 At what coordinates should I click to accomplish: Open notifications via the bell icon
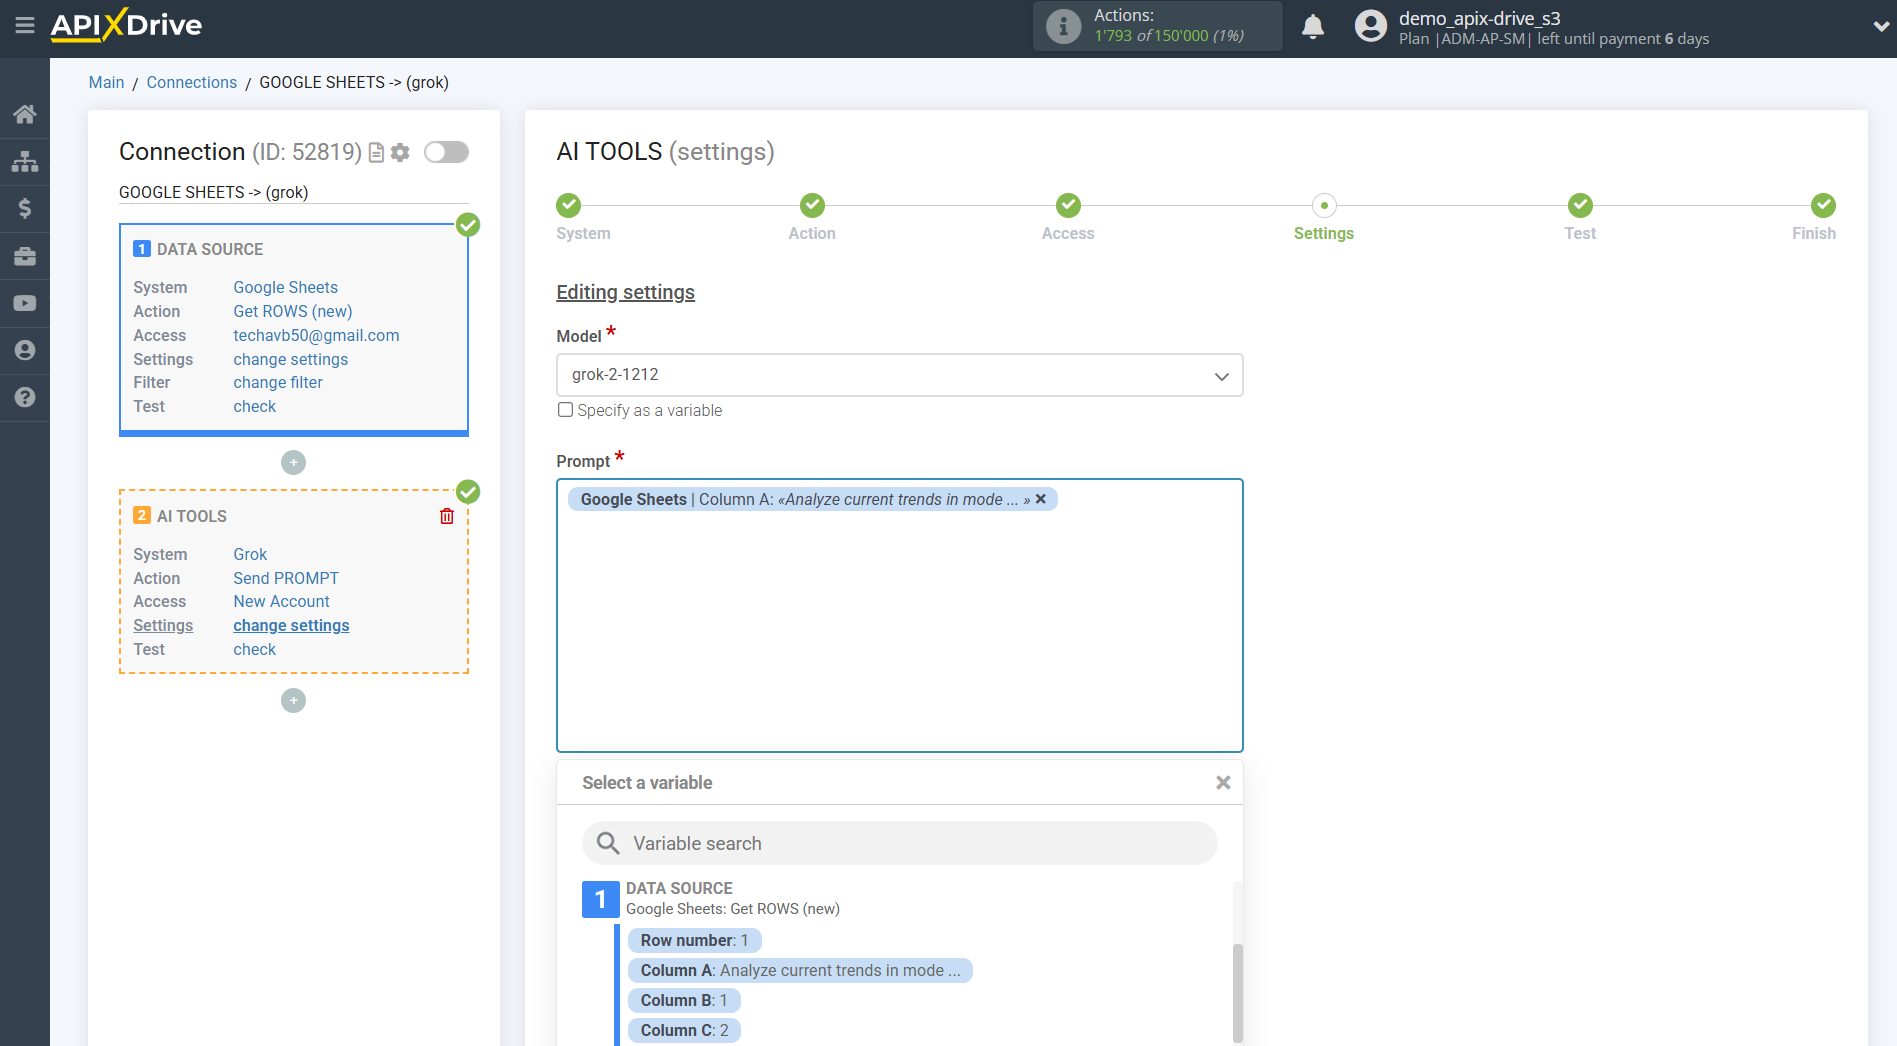coord(1313,26)
